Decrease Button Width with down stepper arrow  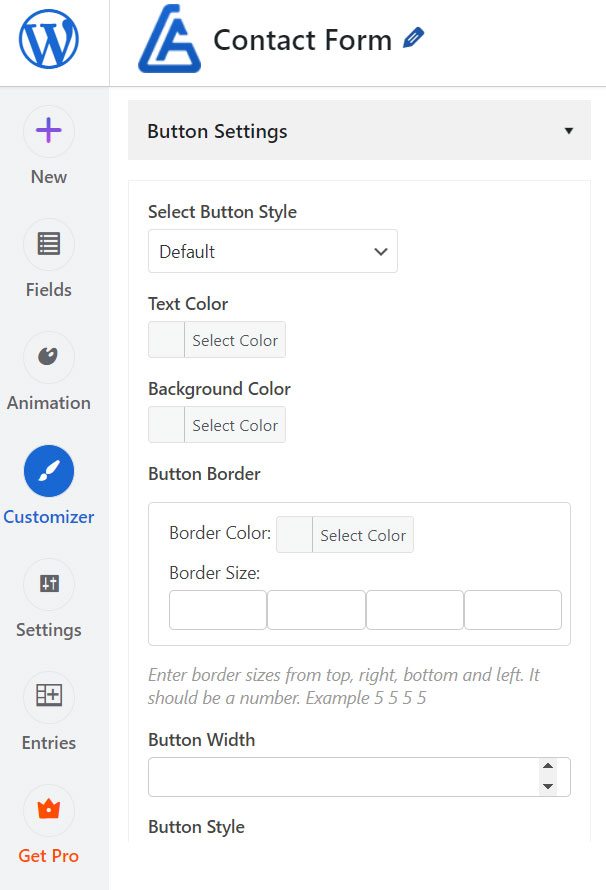point(547,786)
